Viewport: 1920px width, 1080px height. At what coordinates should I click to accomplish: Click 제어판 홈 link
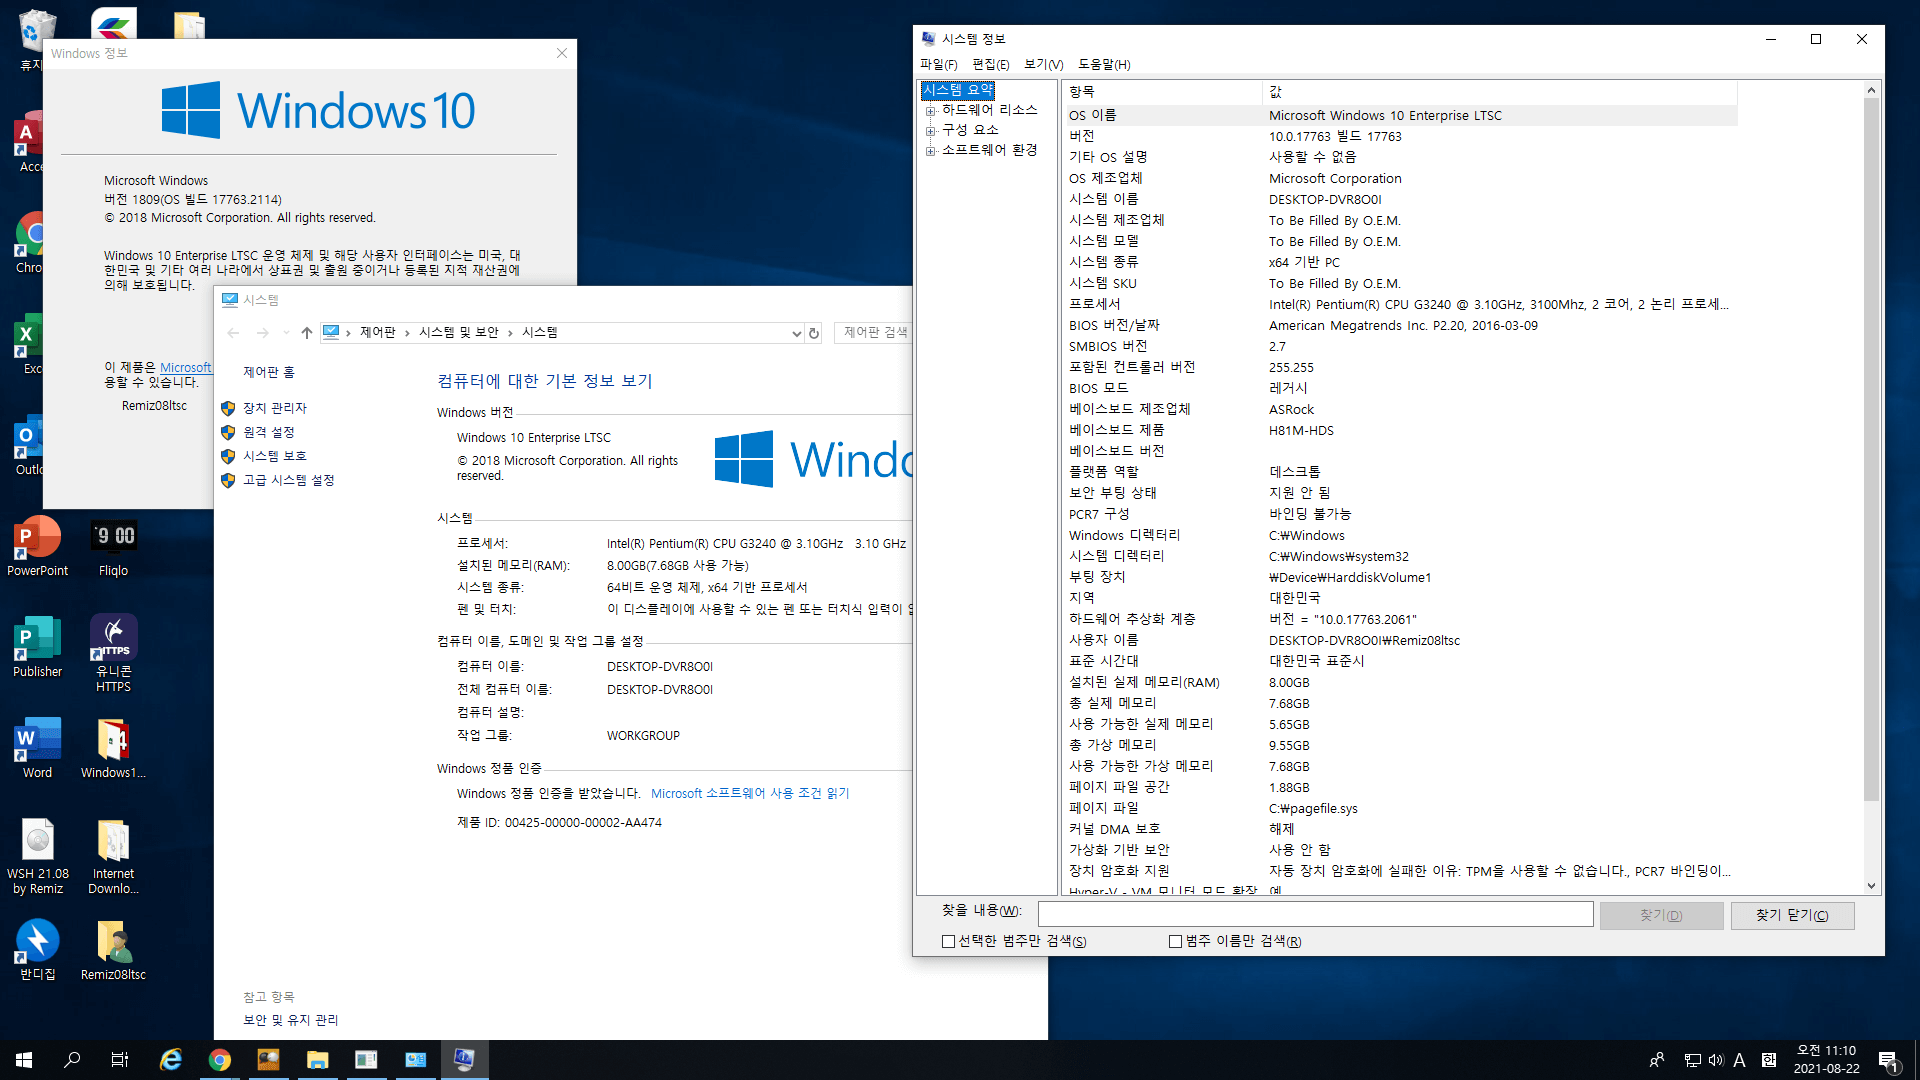[x=269, y=372]
